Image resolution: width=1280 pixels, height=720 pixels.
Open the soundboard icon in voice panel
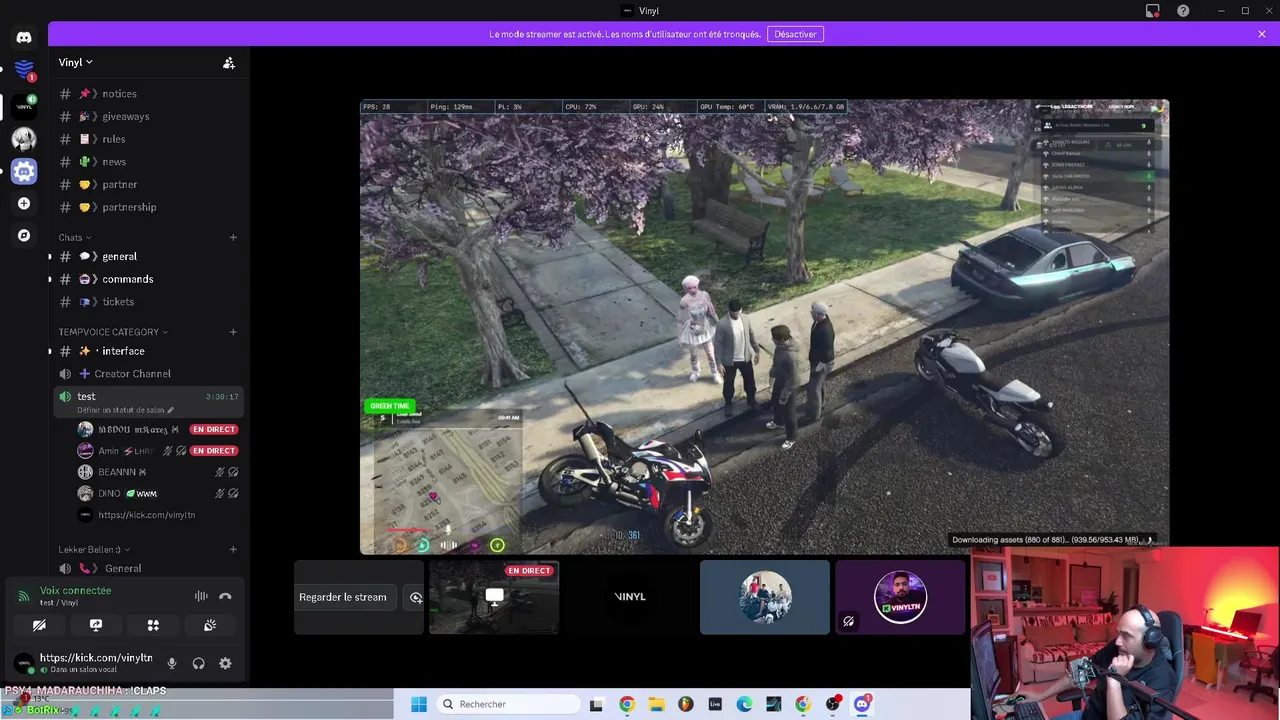tap(210, 625)
